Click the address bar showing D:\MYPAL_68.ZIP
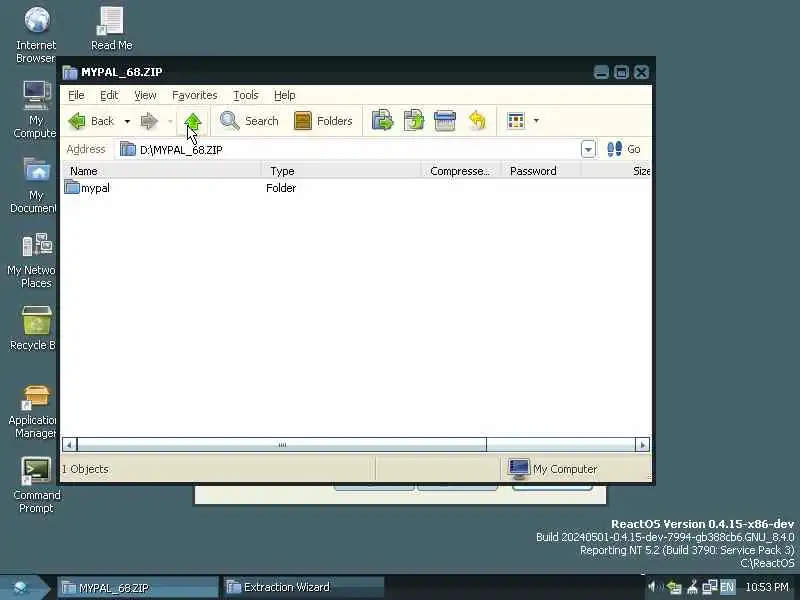The width and height of the screenshot is (800, 600). pyautogui.click(x=348, y=149)
